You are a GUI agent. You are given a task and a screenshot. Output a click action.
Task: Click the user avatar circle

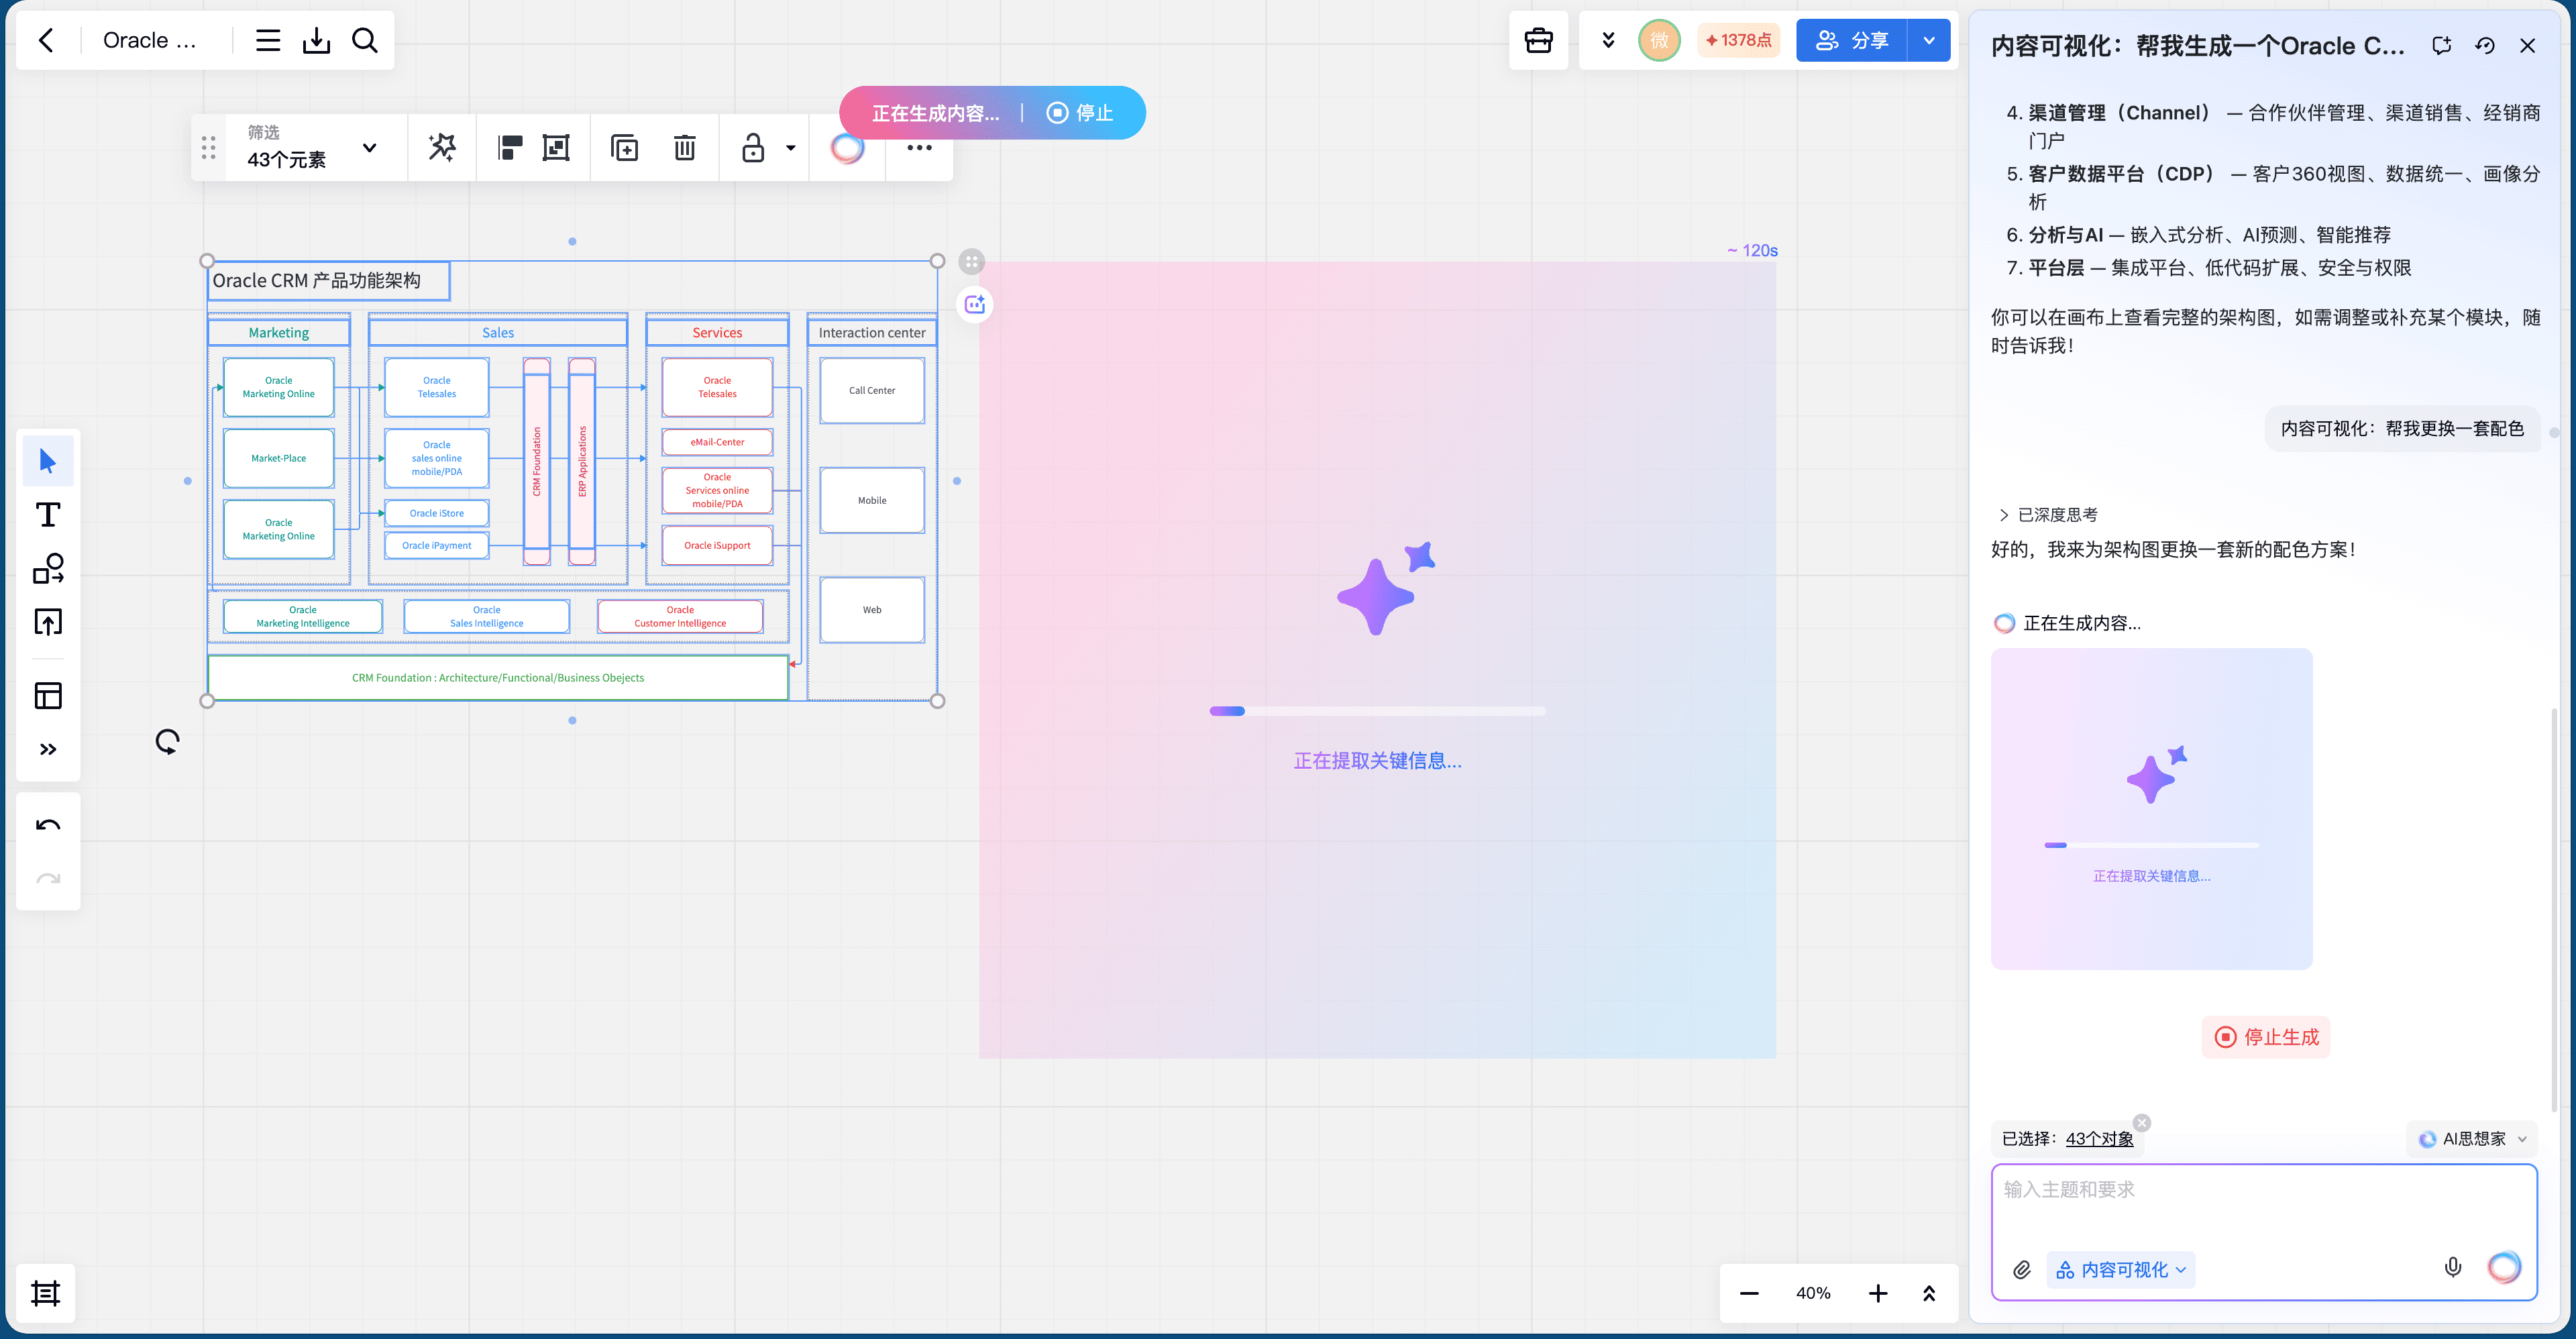[1659, 40]
